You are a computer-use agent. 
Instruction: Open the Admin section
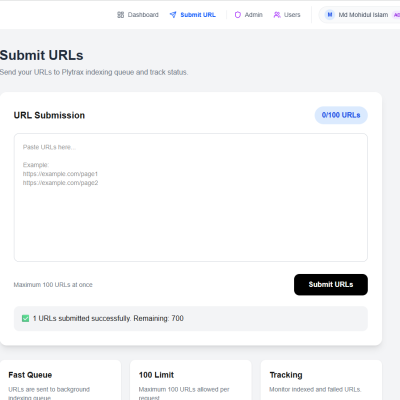point(248,15)
